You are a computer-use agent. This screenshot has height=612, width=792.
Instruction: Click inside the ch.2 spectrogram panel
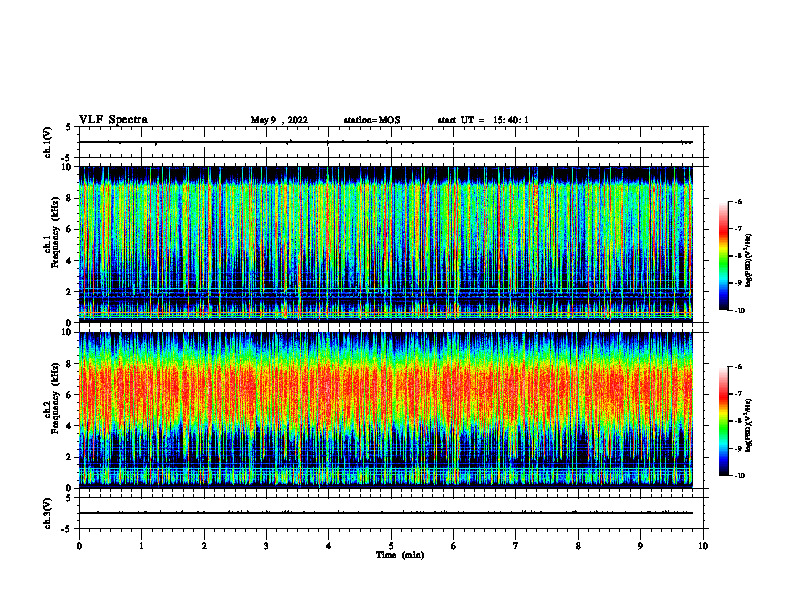(x=385, y=410)
